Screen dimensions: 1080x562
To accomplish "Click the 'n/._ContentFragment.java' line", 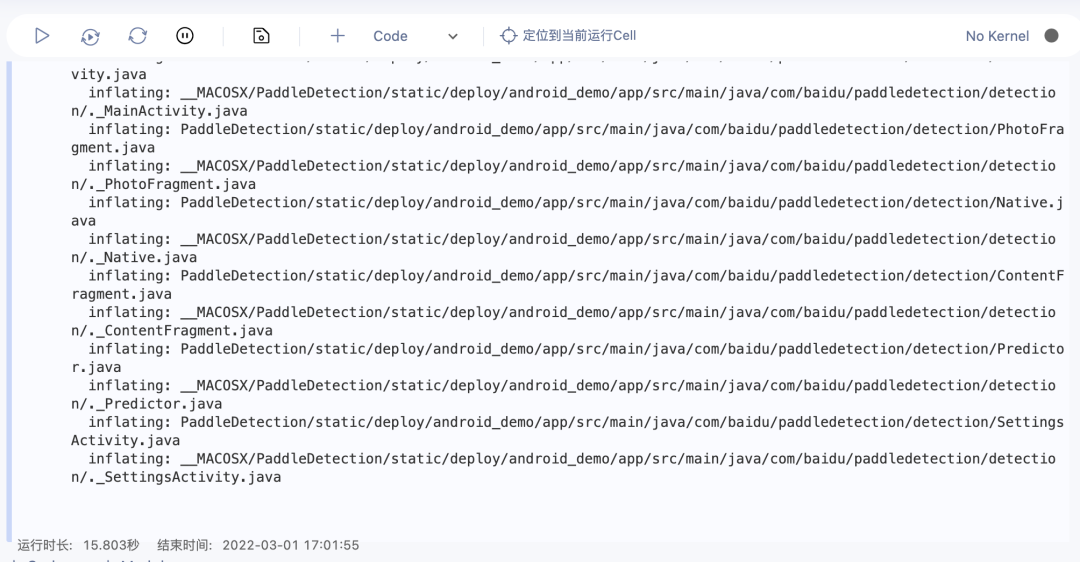I will [172, 331].
